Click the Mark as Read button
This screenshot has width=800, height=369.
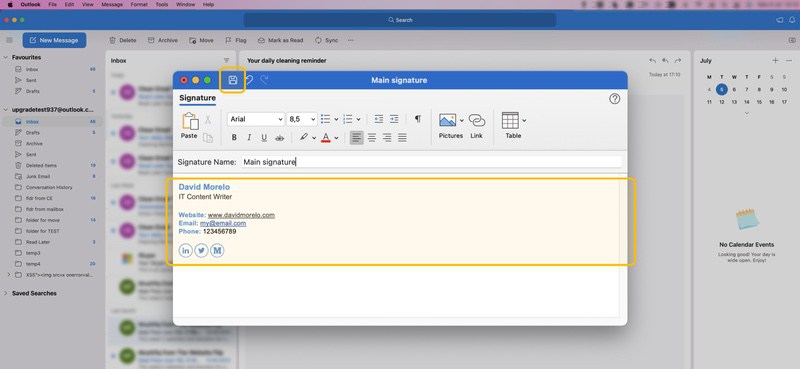(x=281, y=40)
